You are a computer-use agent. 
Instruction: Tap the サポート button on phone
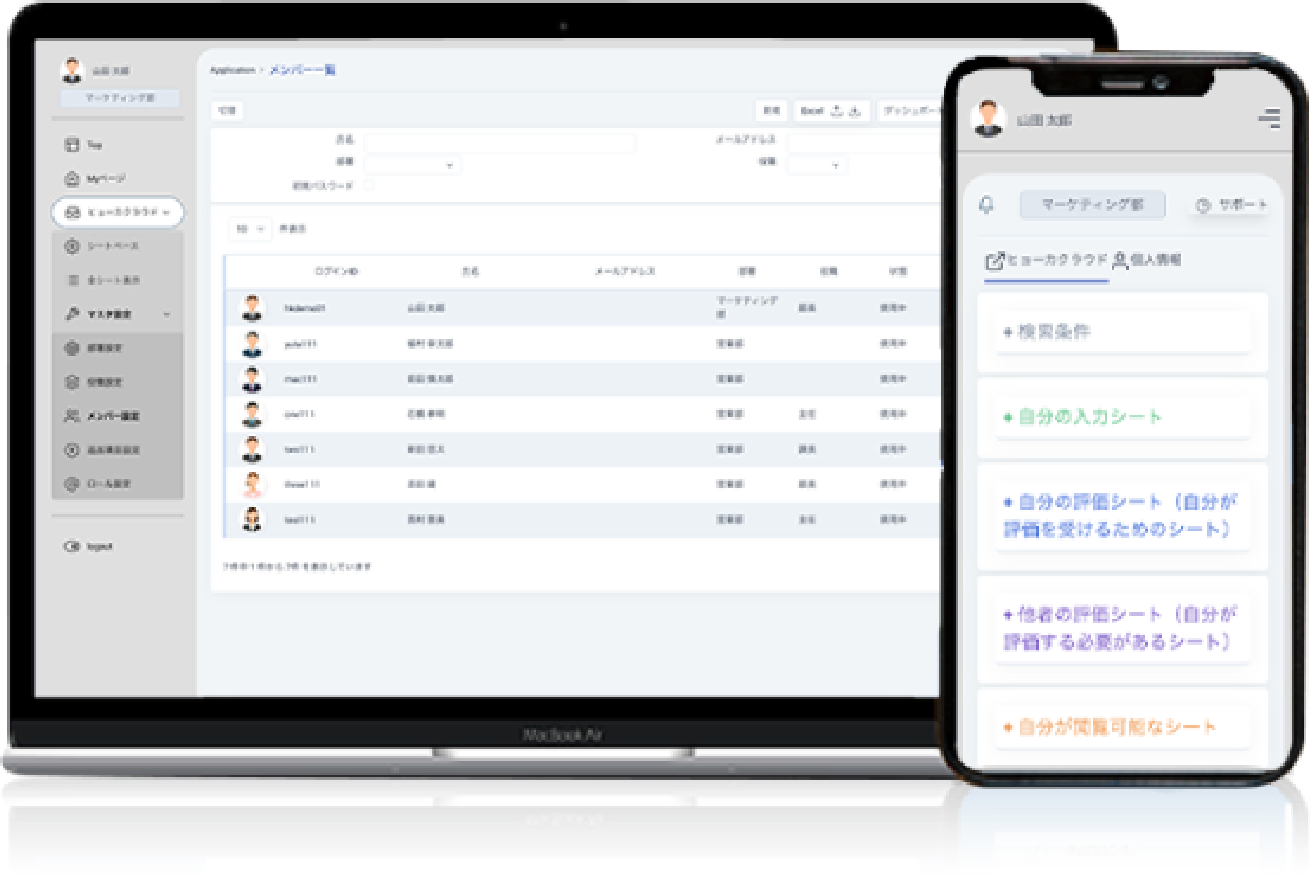coord(1232,205)
